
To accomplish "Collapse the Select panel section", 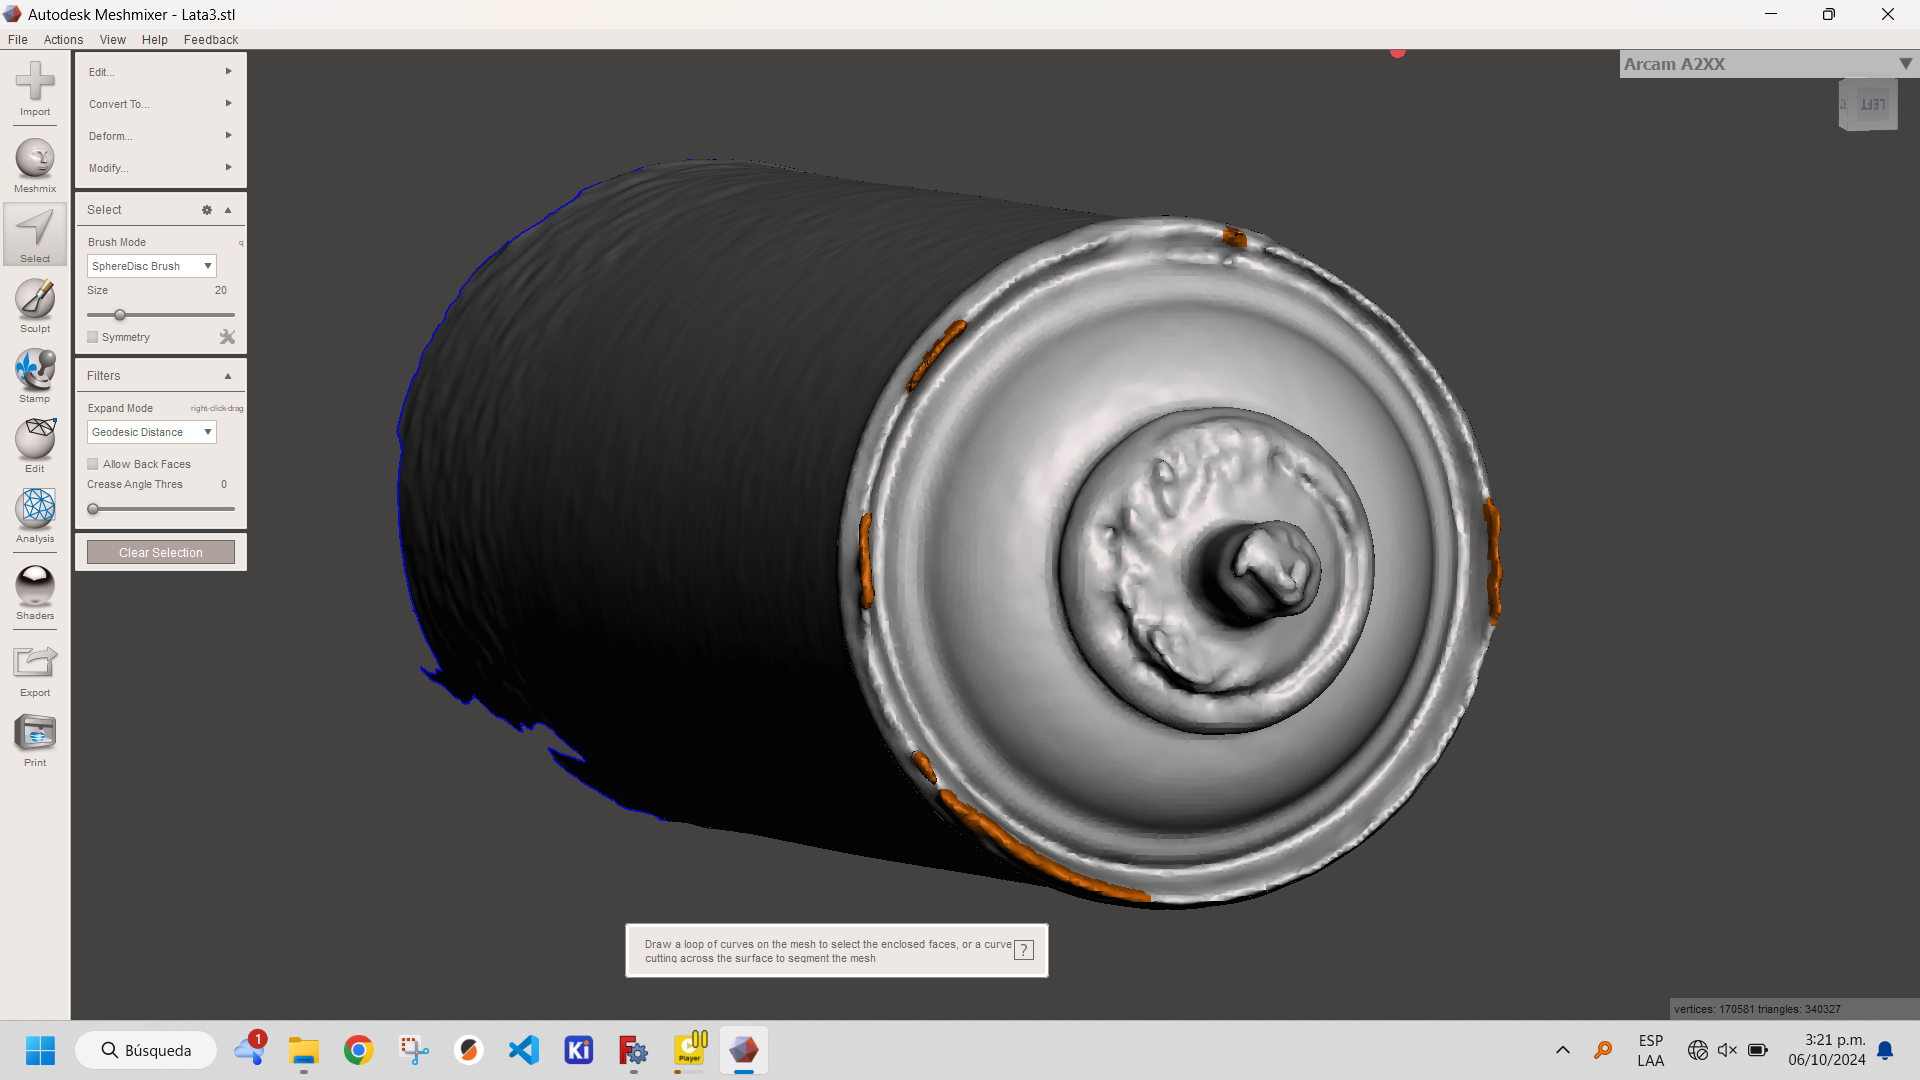I will 228,210.
